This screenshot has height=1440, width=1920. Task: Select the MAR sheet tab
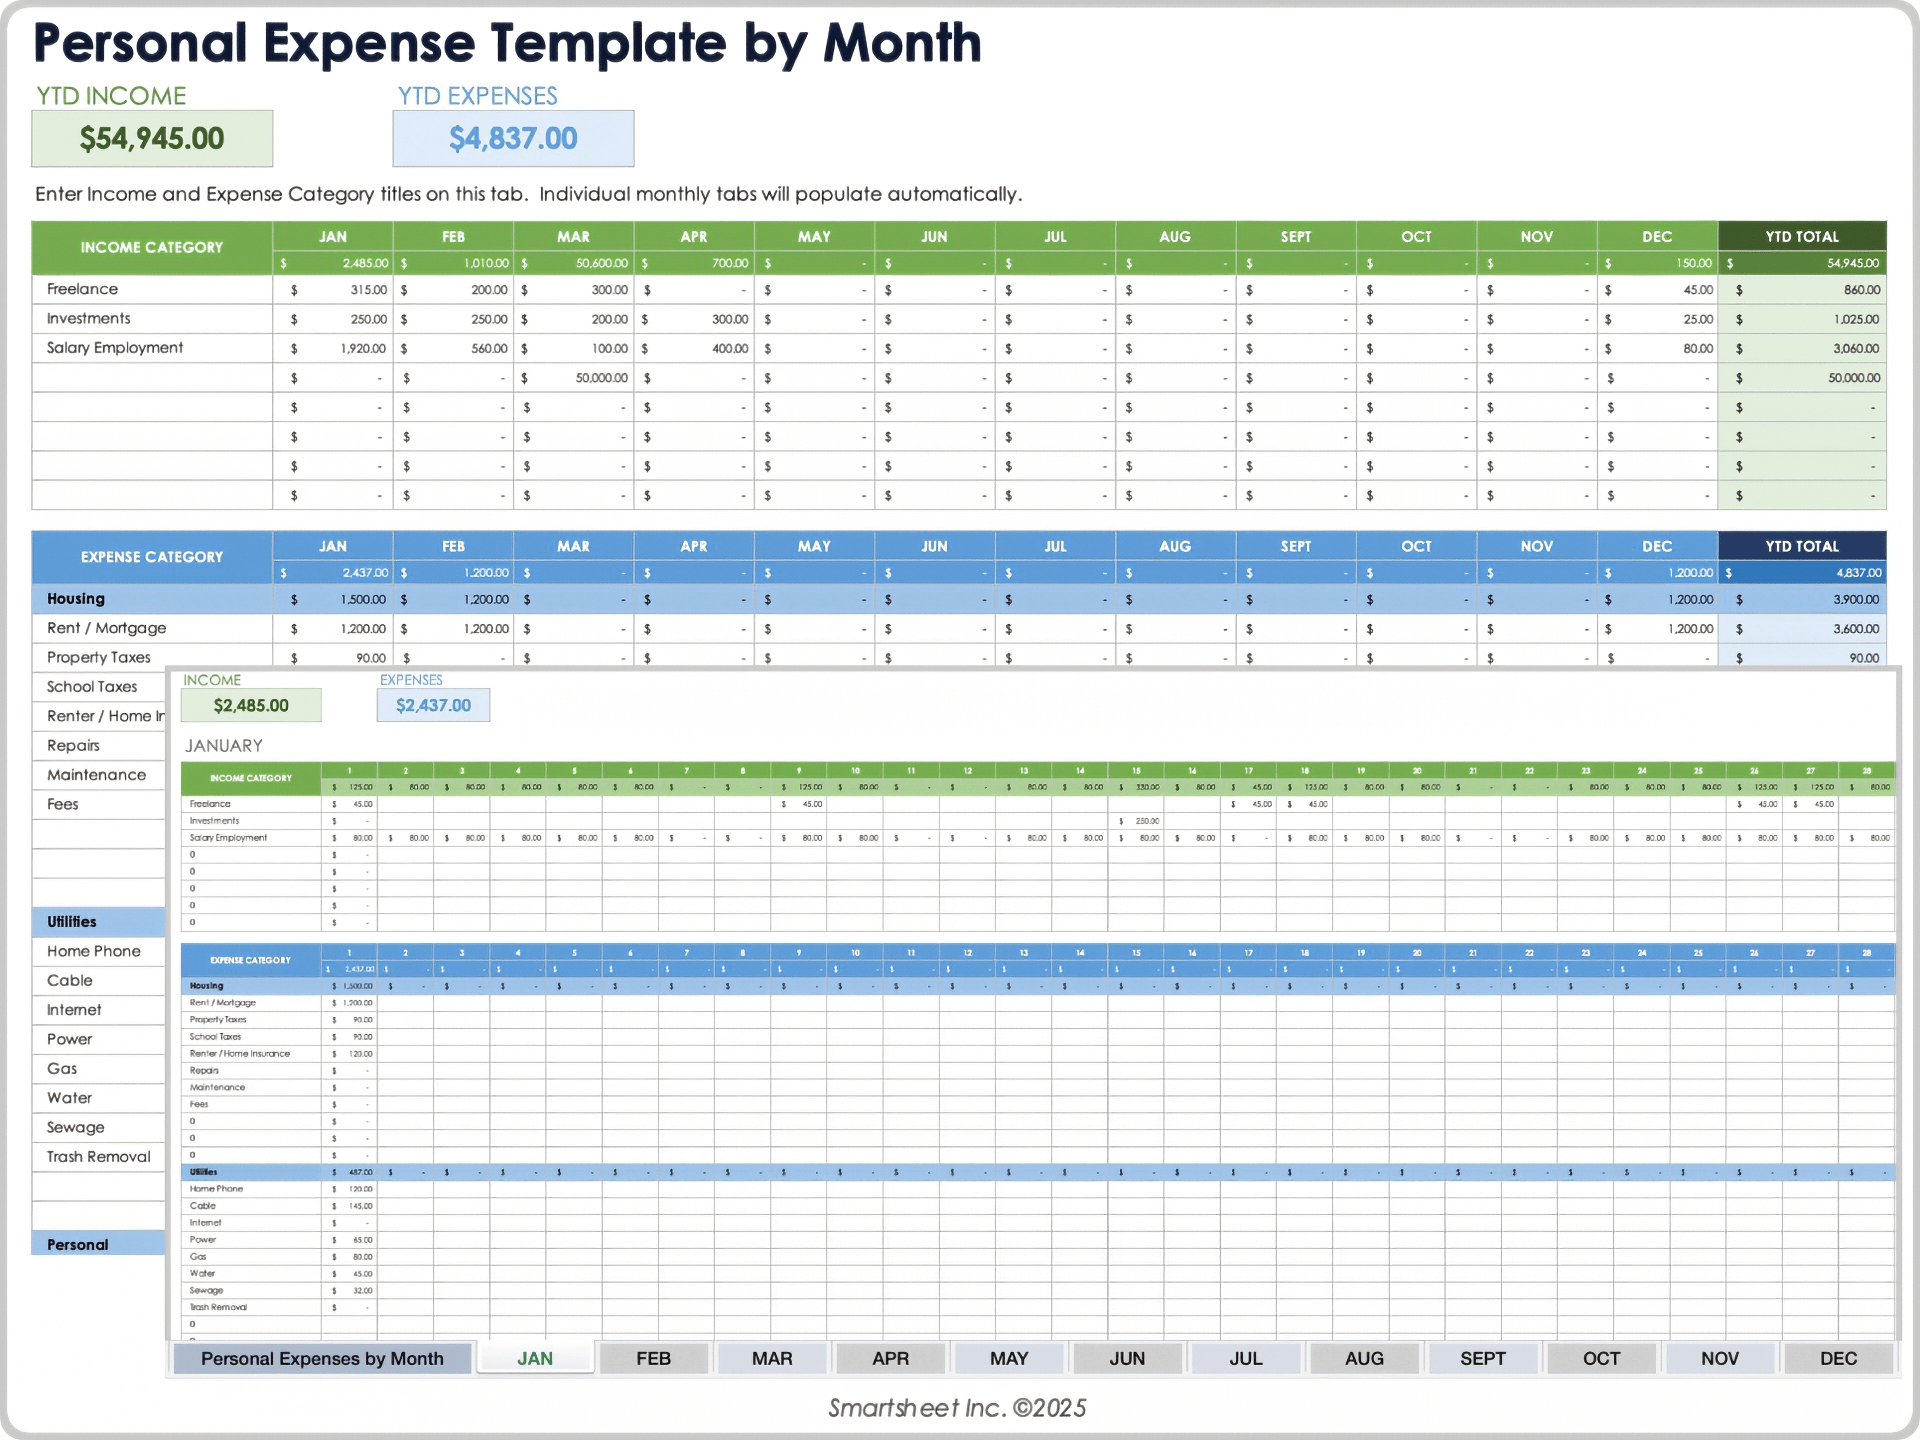pos(771,1357)
